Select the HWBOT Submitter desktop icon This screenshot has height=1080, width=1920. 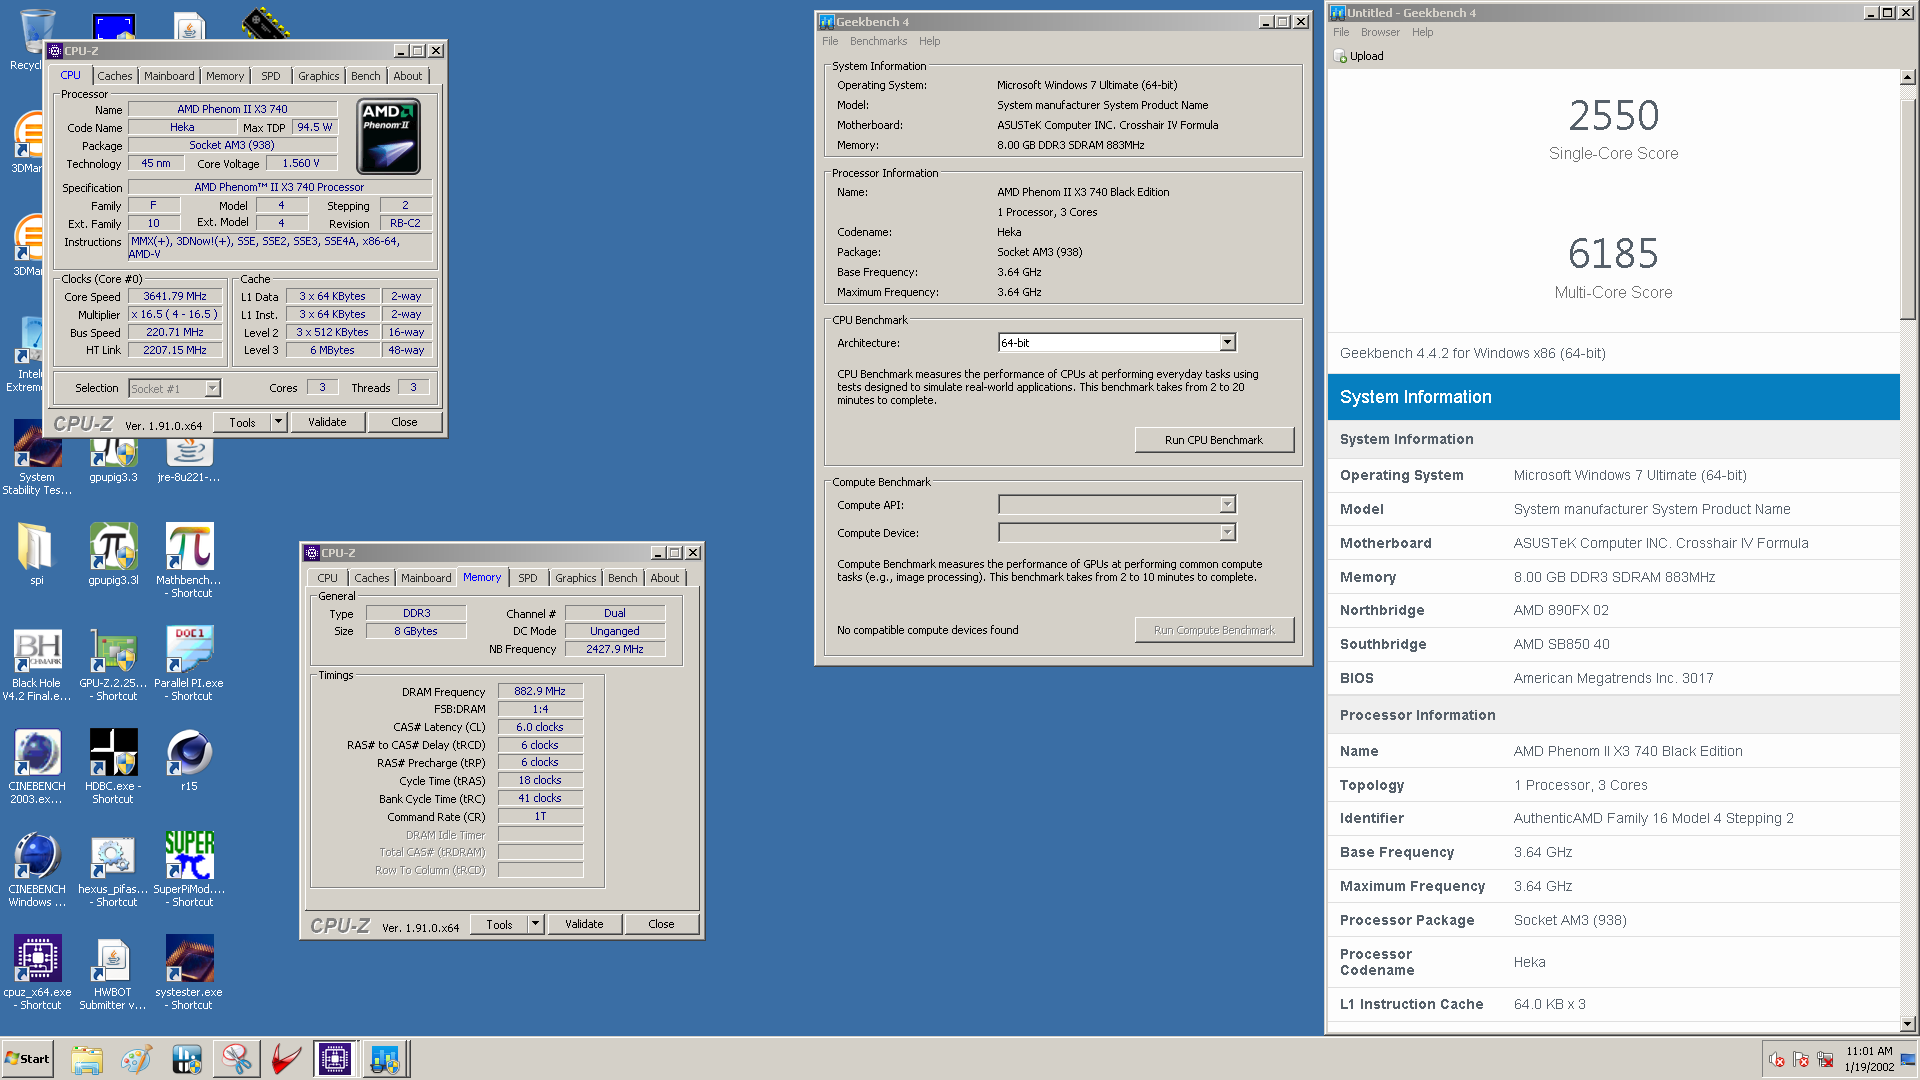(x=113, y=972)
